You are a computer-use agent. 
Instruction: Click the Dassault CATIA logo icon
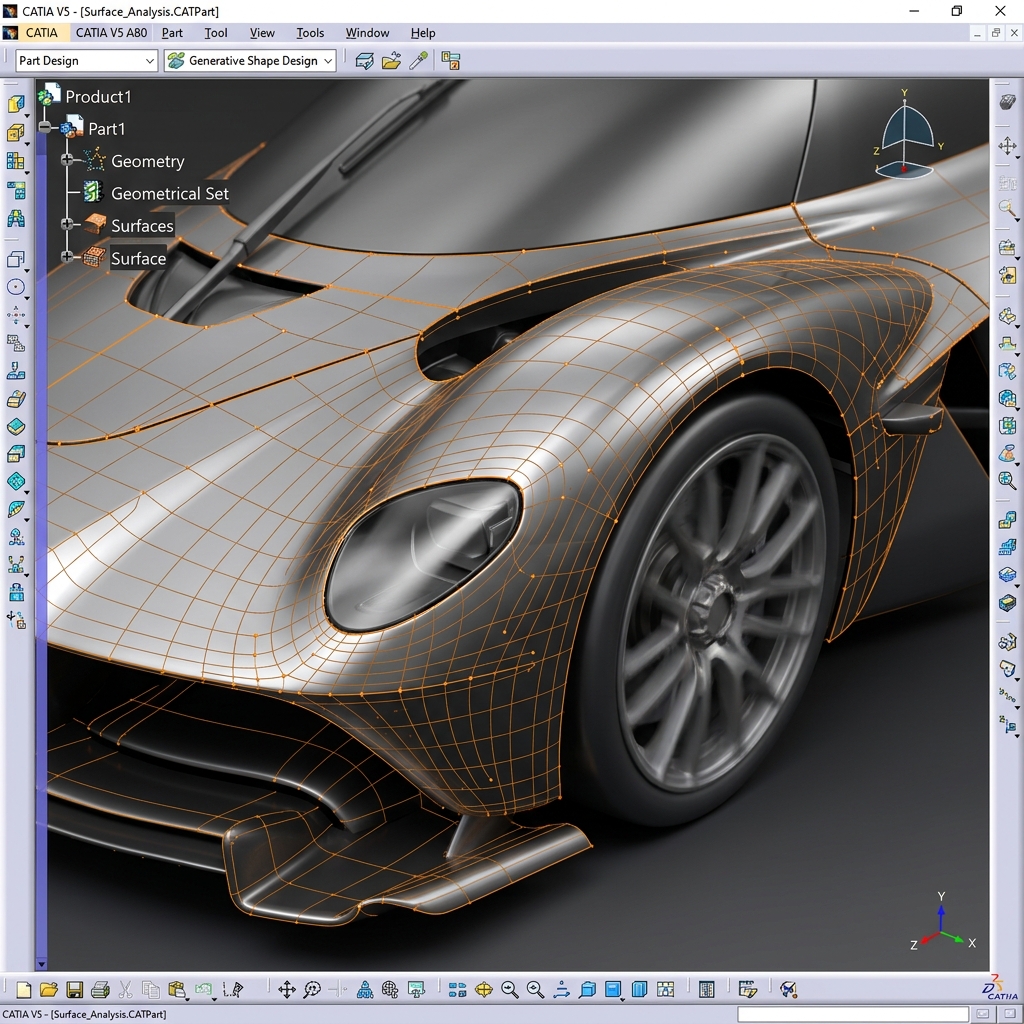(1000, 988)
